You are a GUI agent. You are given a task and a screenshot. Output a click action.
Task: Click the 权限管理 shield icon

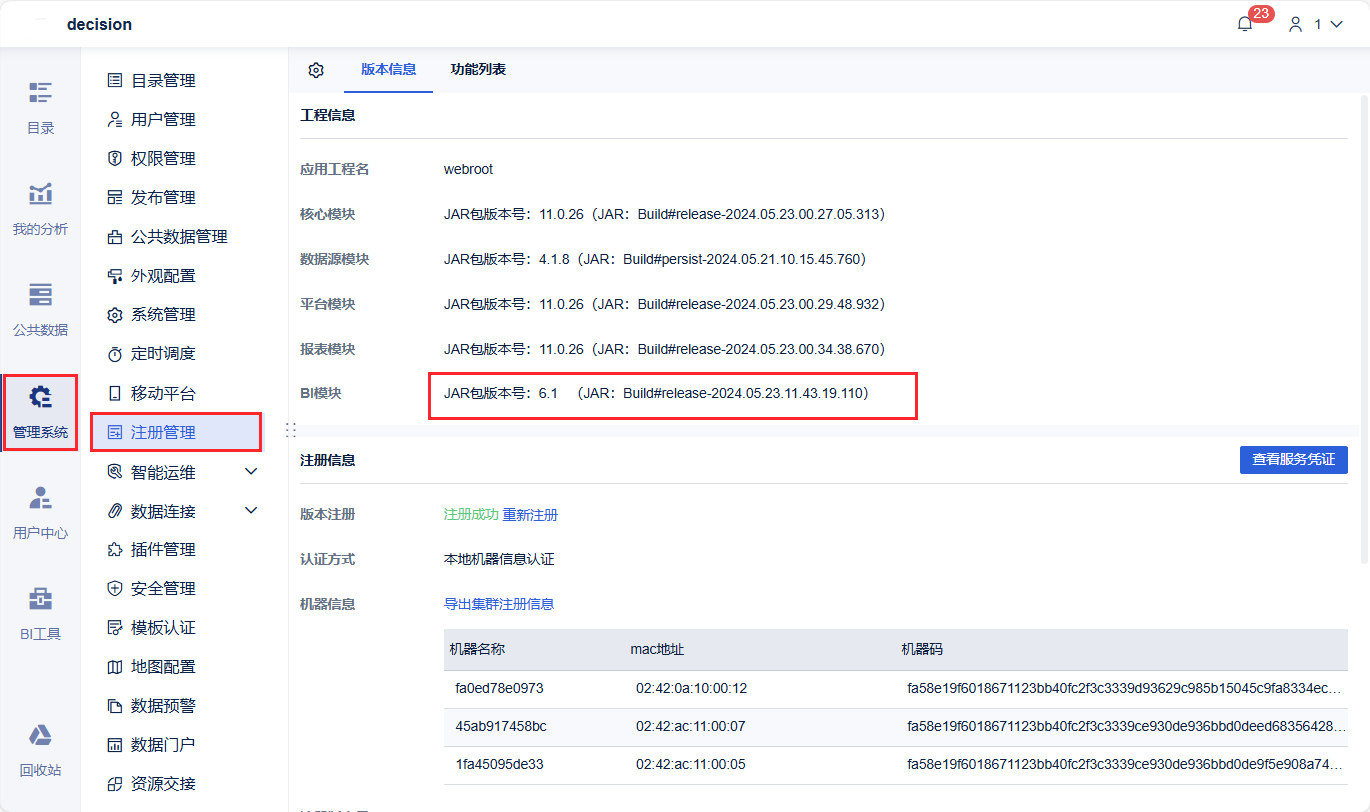click(115, 158)
